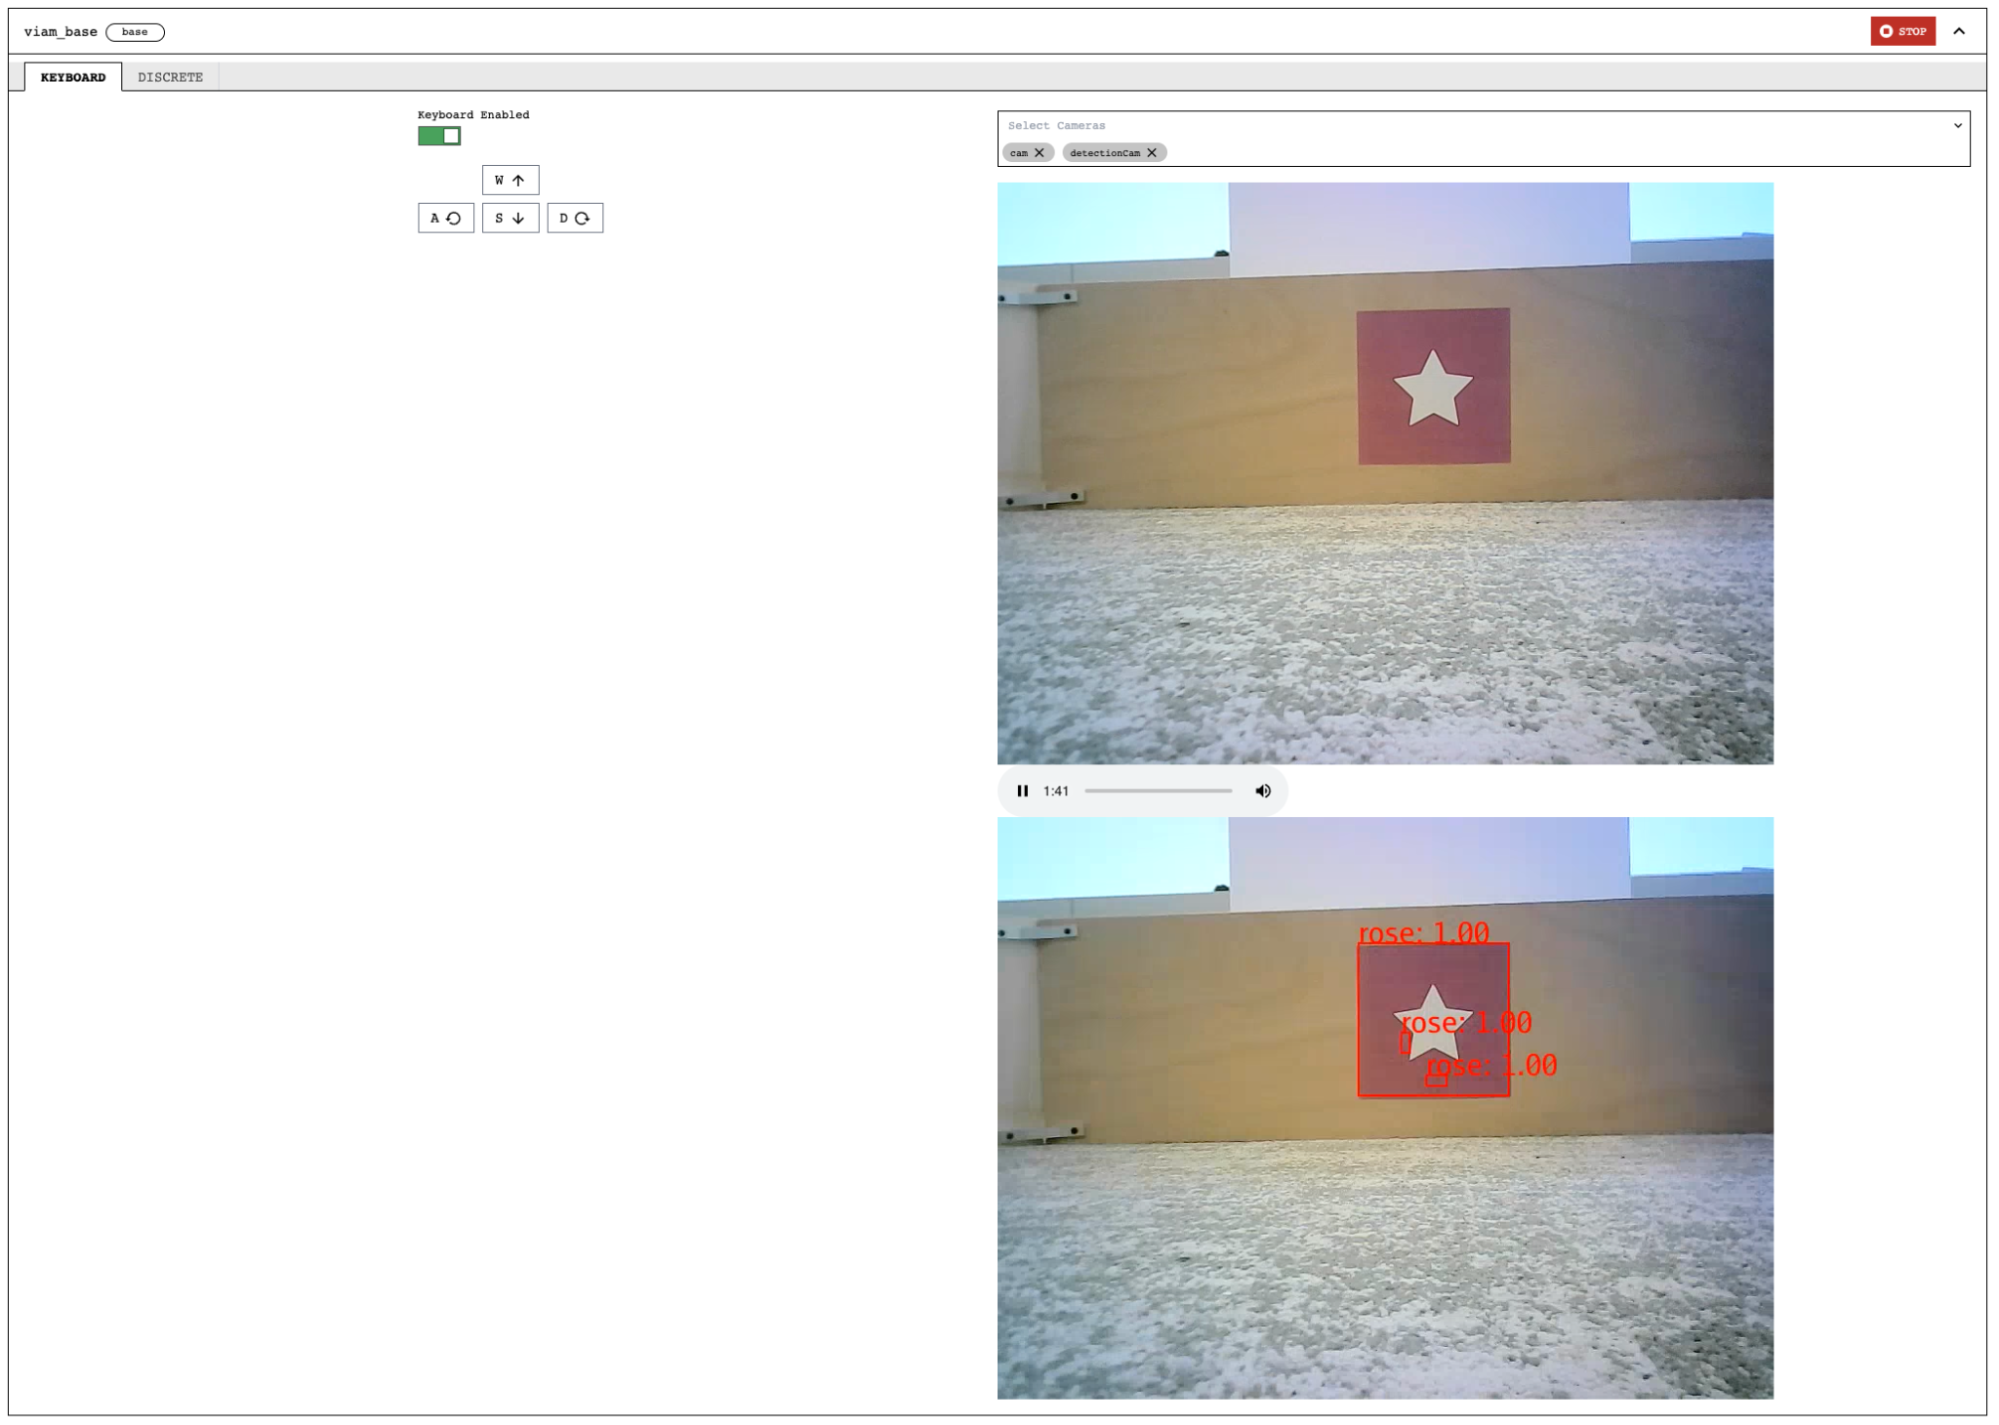
Task: Switch to the DISCRETE tab
Action: (x=170, y=75)
